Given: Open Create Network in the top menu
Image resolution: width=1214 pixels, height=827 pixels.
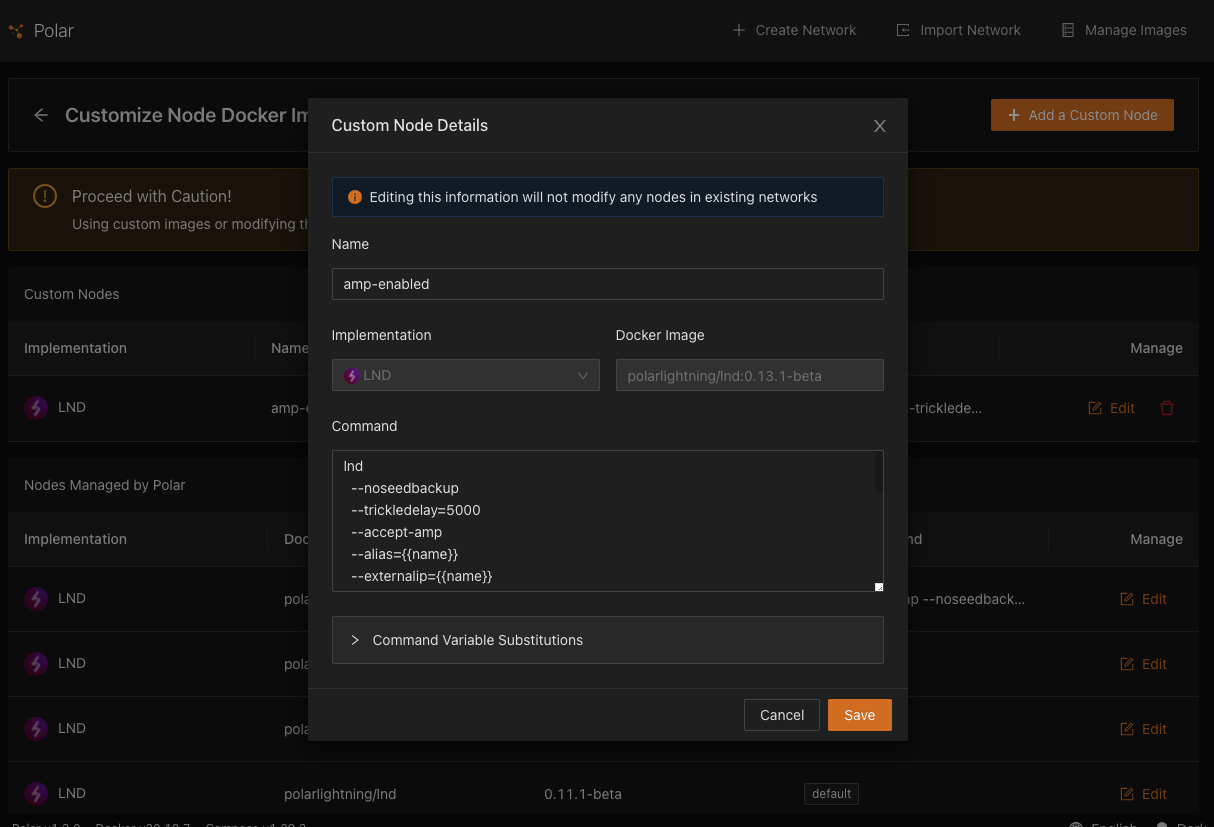Looking at the screenshot, I should click(x=794, y=30).
